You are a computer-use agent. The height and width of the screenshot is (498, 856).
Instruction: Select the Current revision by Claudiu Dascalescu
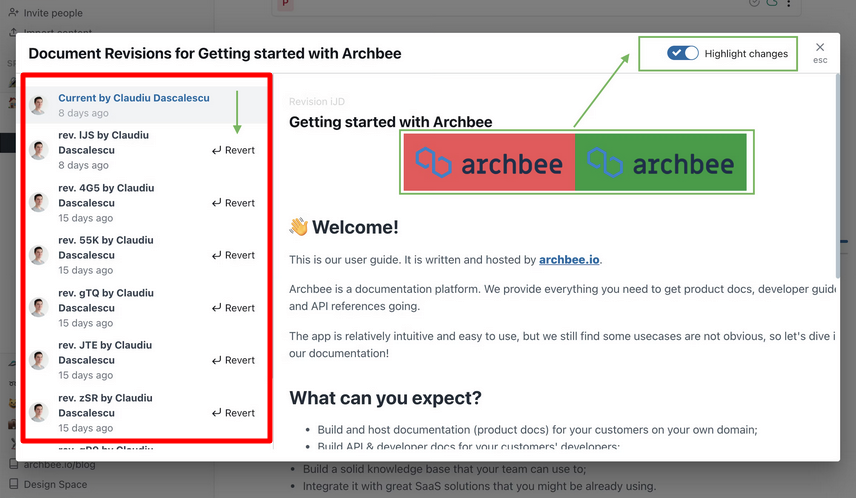click(x=147, y=105)
